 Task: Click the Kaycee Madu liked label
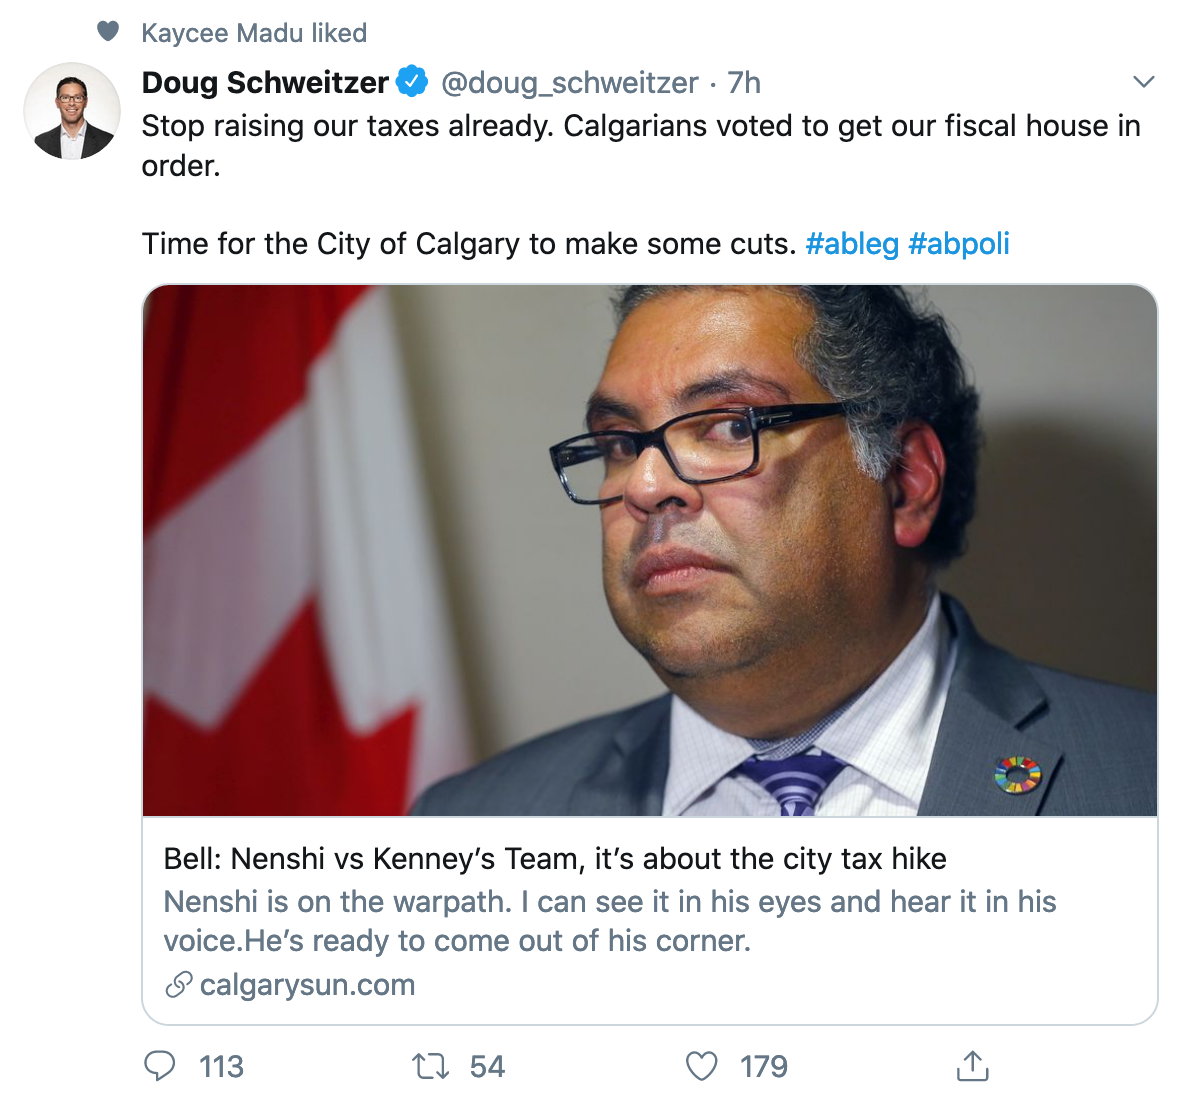[254, 33]
